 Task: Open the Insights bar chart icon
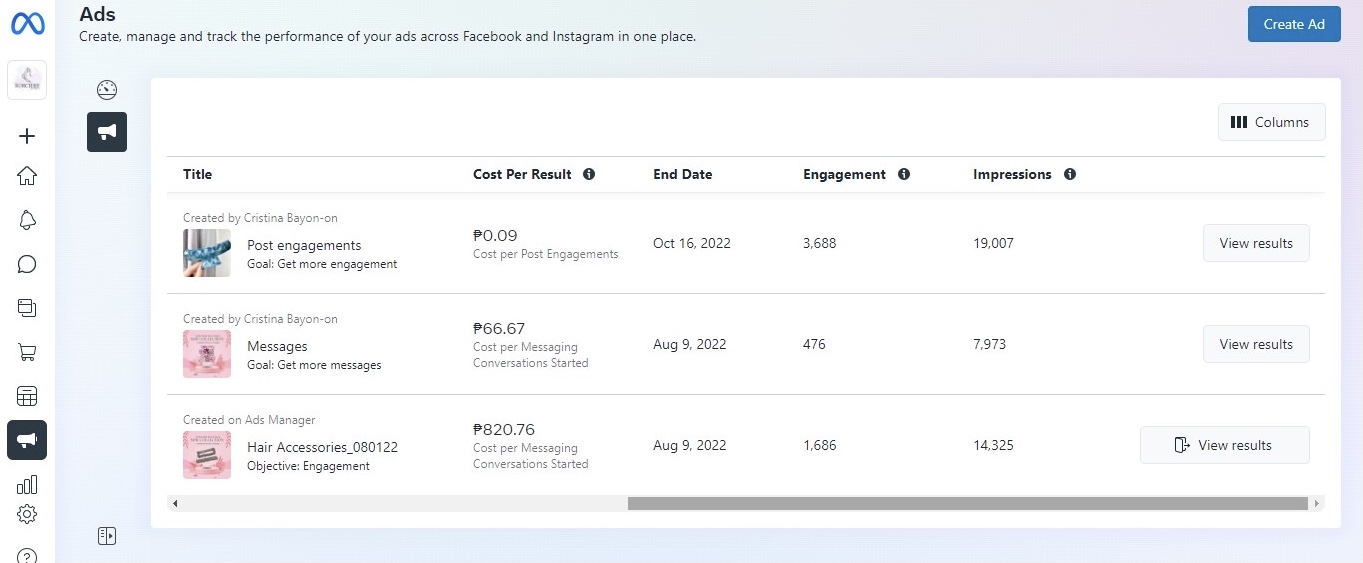27,485
